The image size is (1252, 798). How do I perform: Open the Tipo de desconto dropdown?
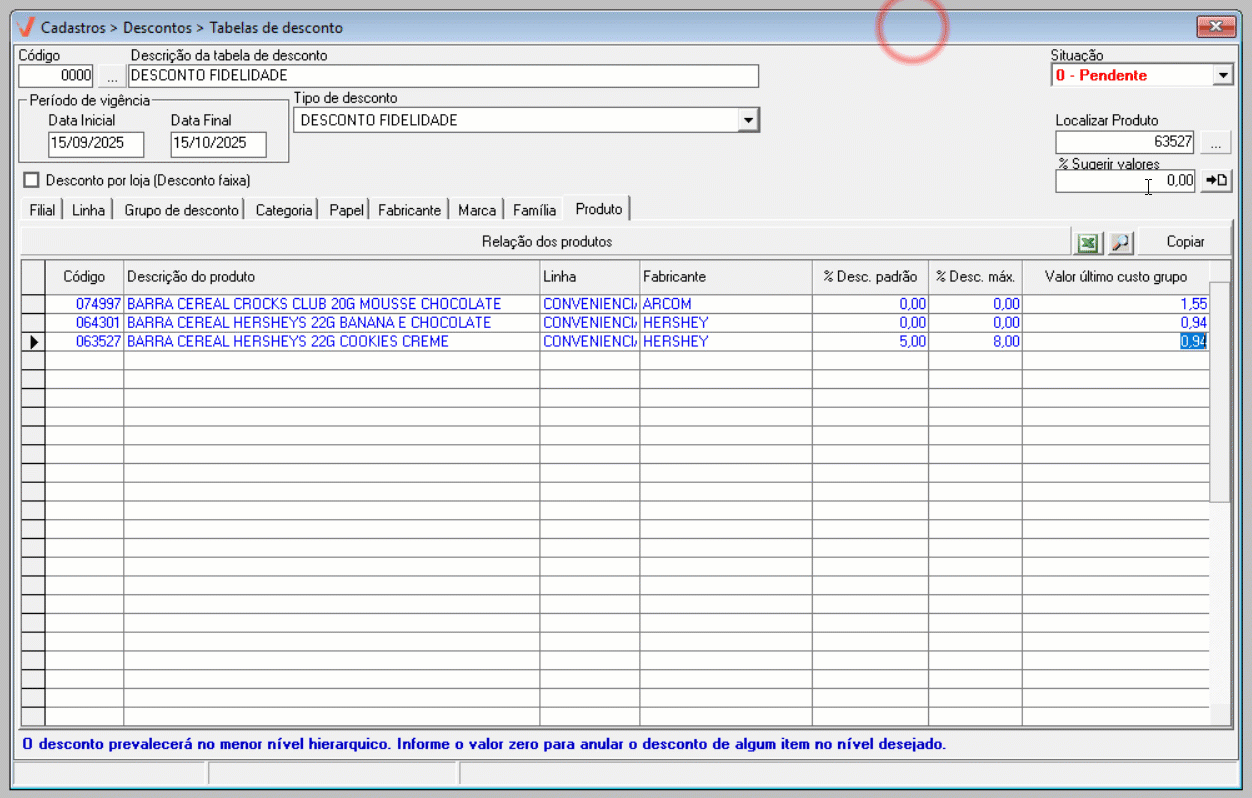pos(747,120)
